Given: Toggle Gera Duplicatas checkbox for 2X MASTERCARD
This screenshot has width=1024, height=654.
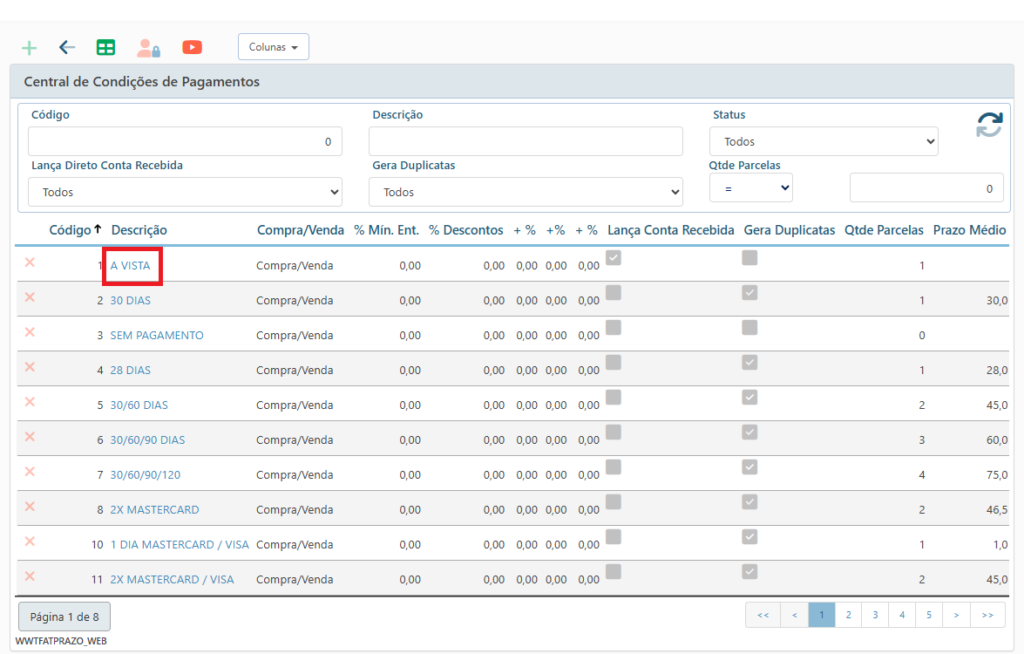Looking at the screenshot, I should (750, 502).
